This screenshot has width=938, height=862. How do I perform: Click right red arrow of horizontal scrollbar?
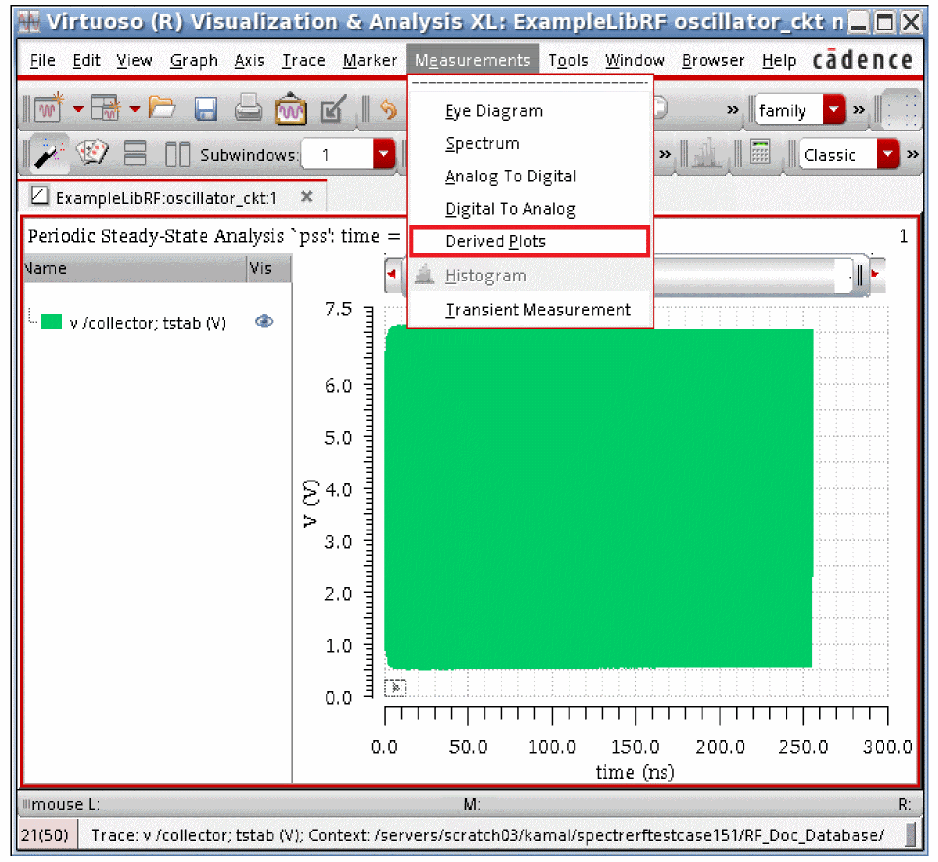[876, 274]
